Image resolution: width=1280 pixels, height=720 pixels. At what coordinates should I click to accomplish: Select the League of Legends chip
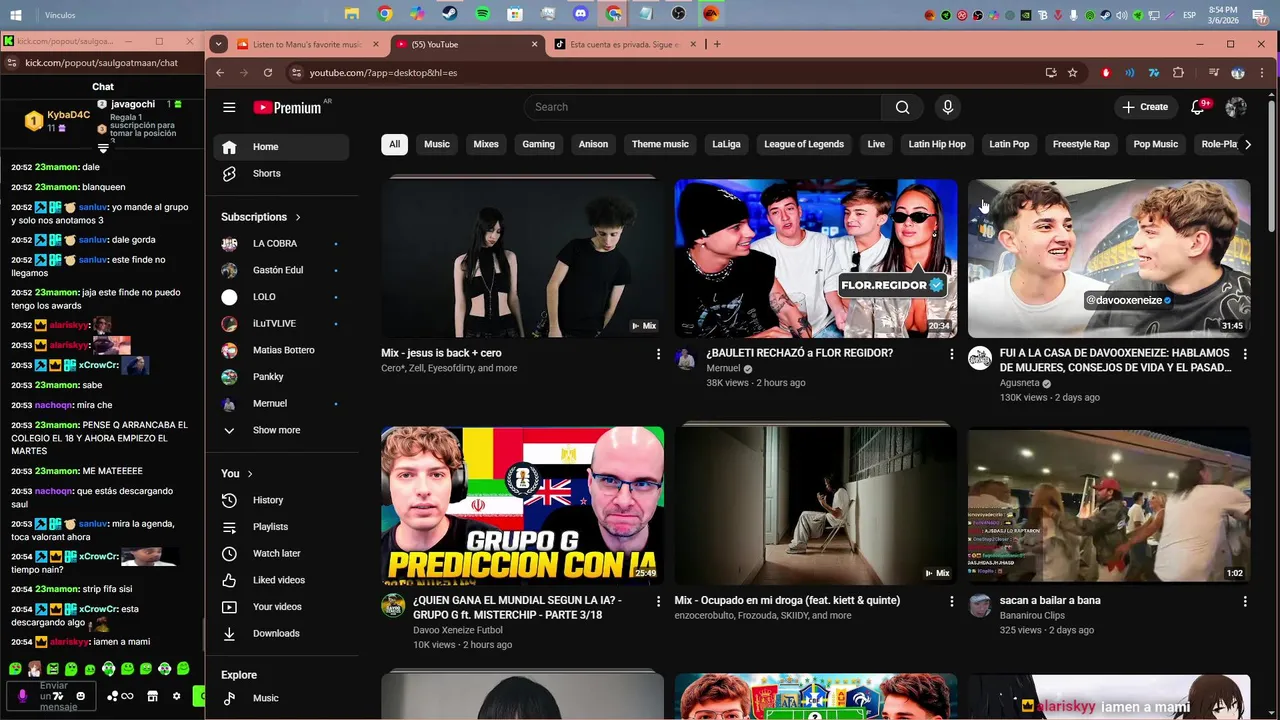[804, 144]
